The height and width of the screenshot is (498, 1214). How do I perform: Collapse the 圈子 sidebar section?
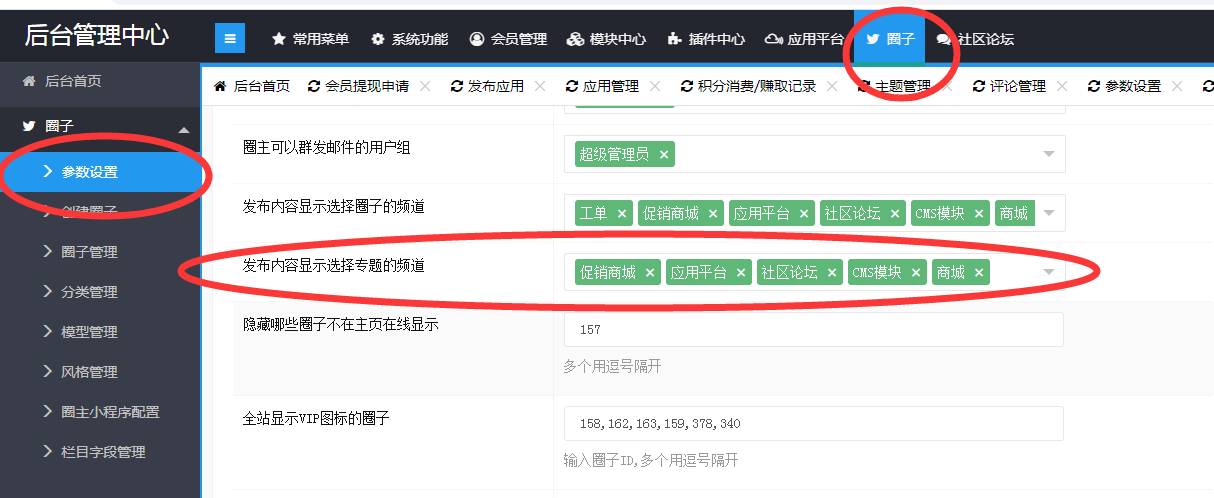point(183,130)
